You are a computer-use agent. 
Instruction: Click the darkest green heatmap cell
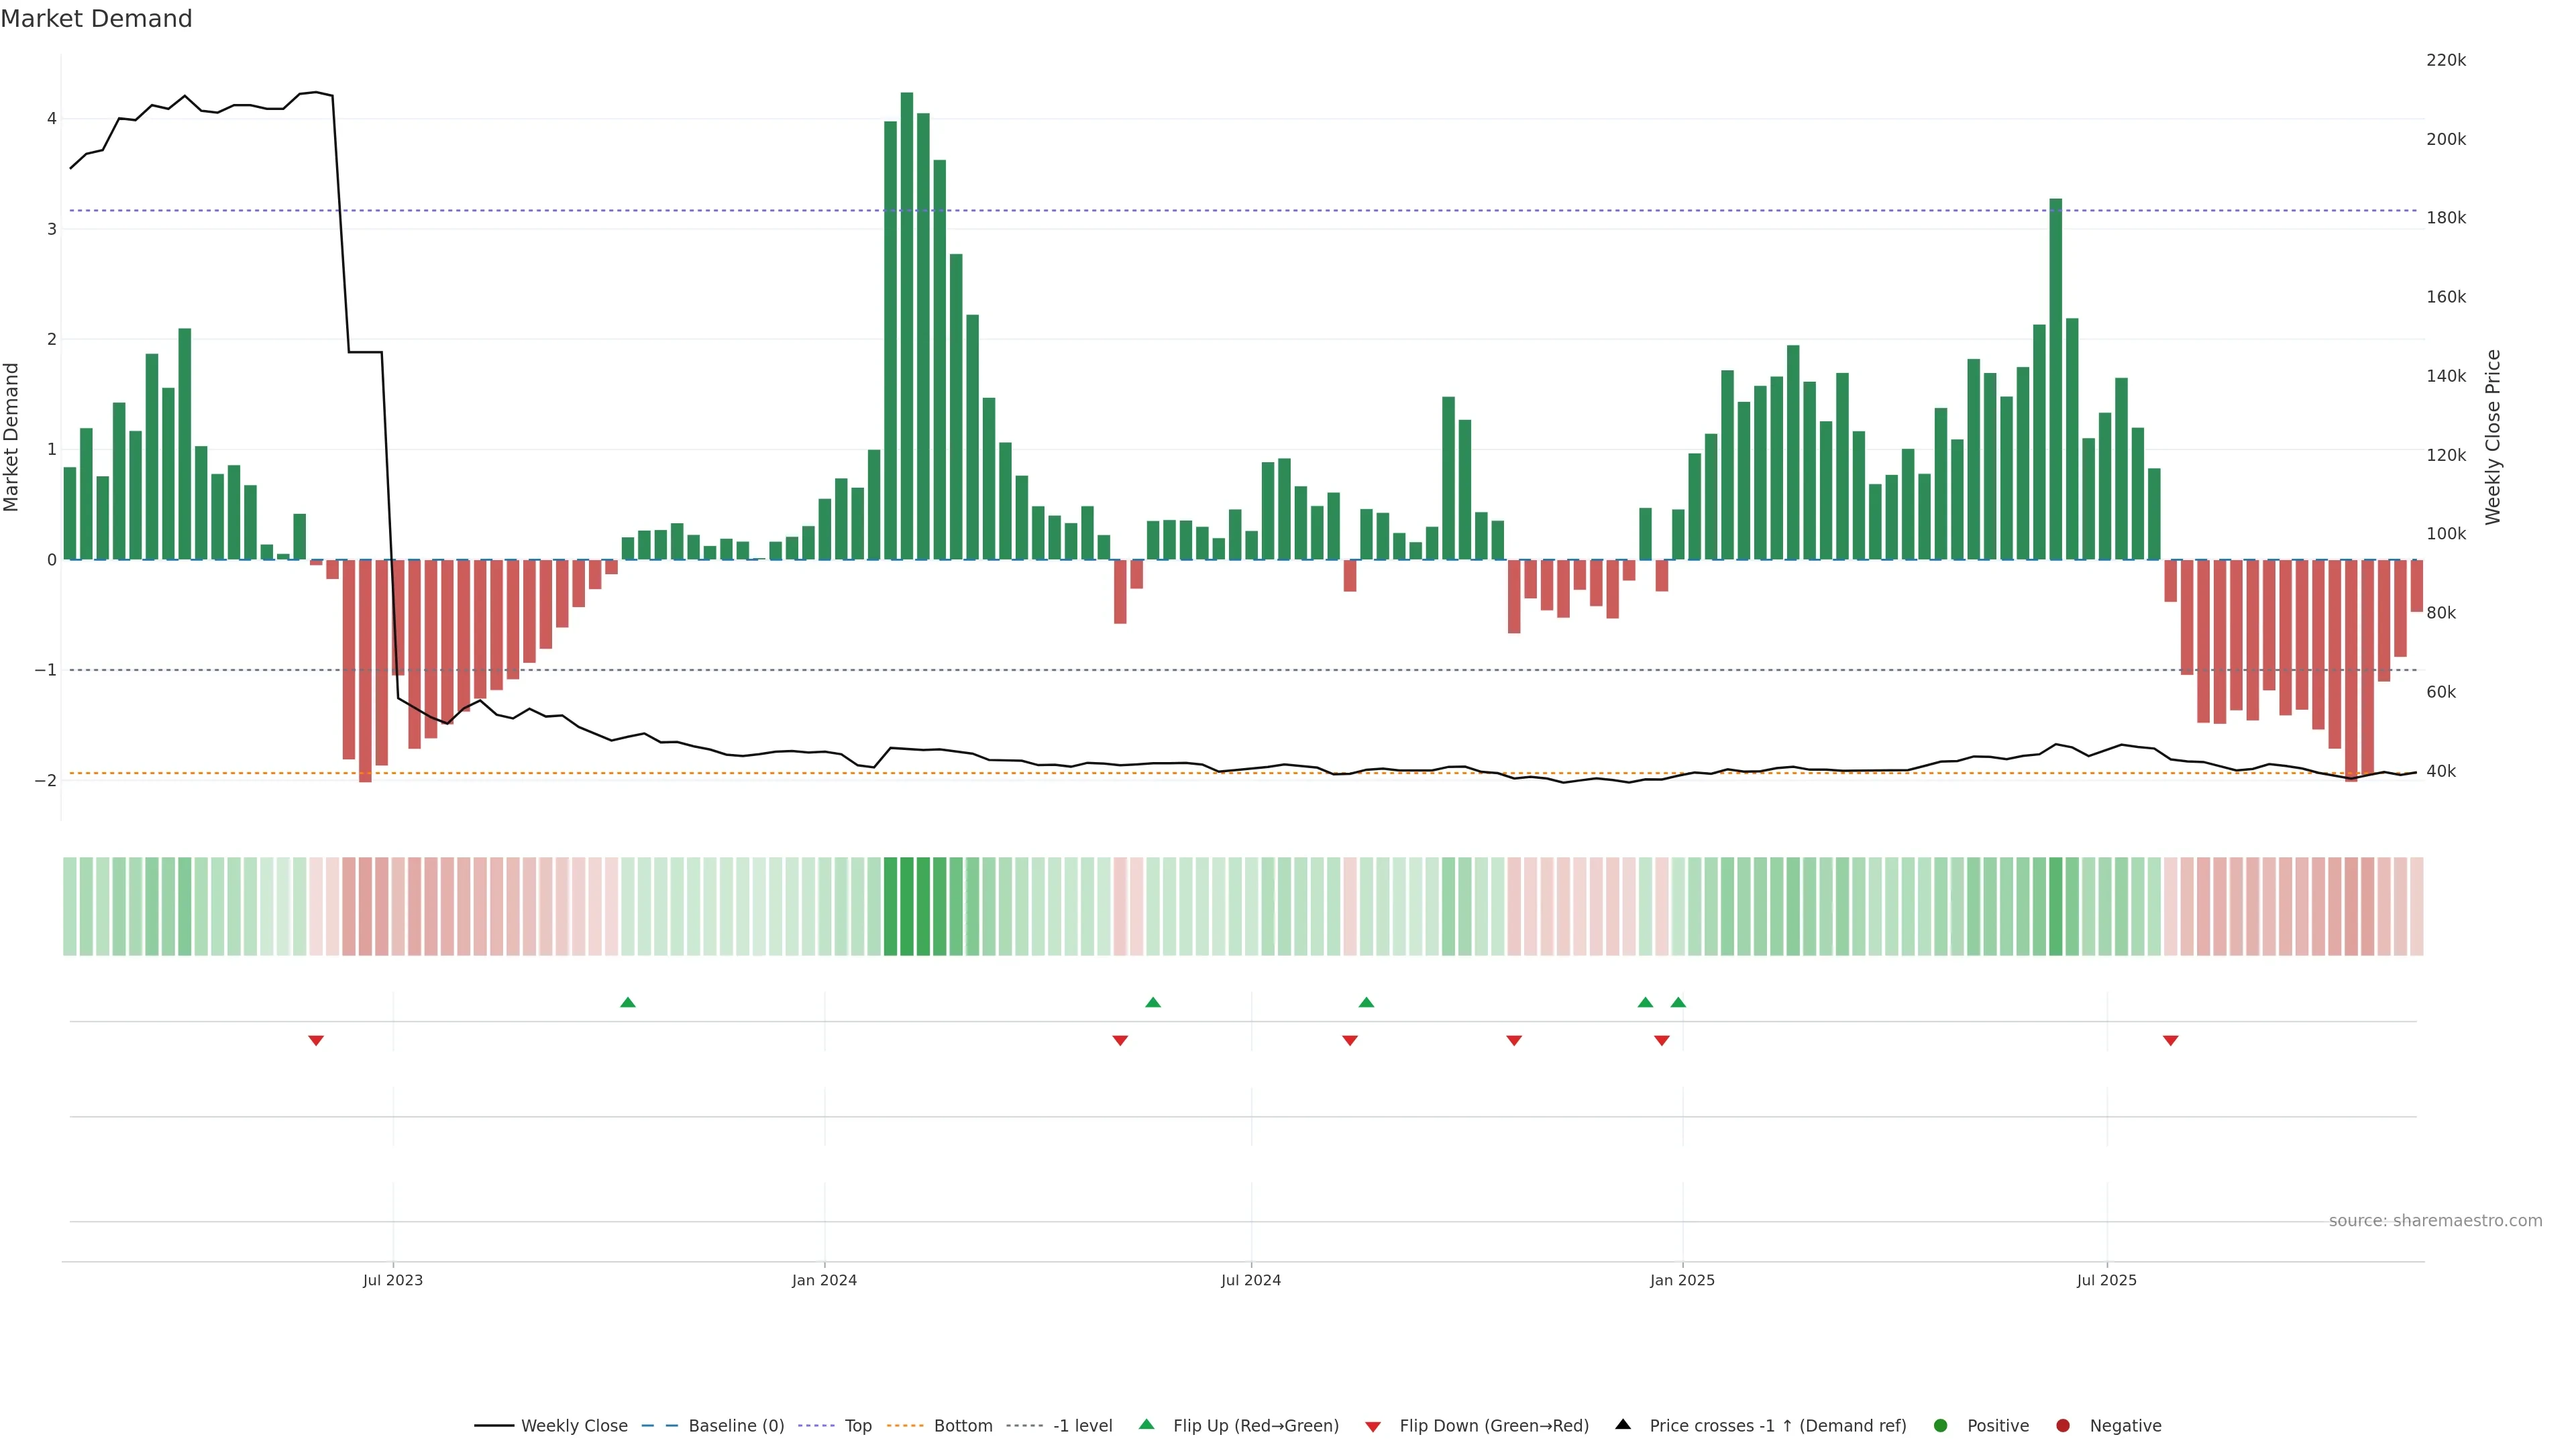click(907, 906)
